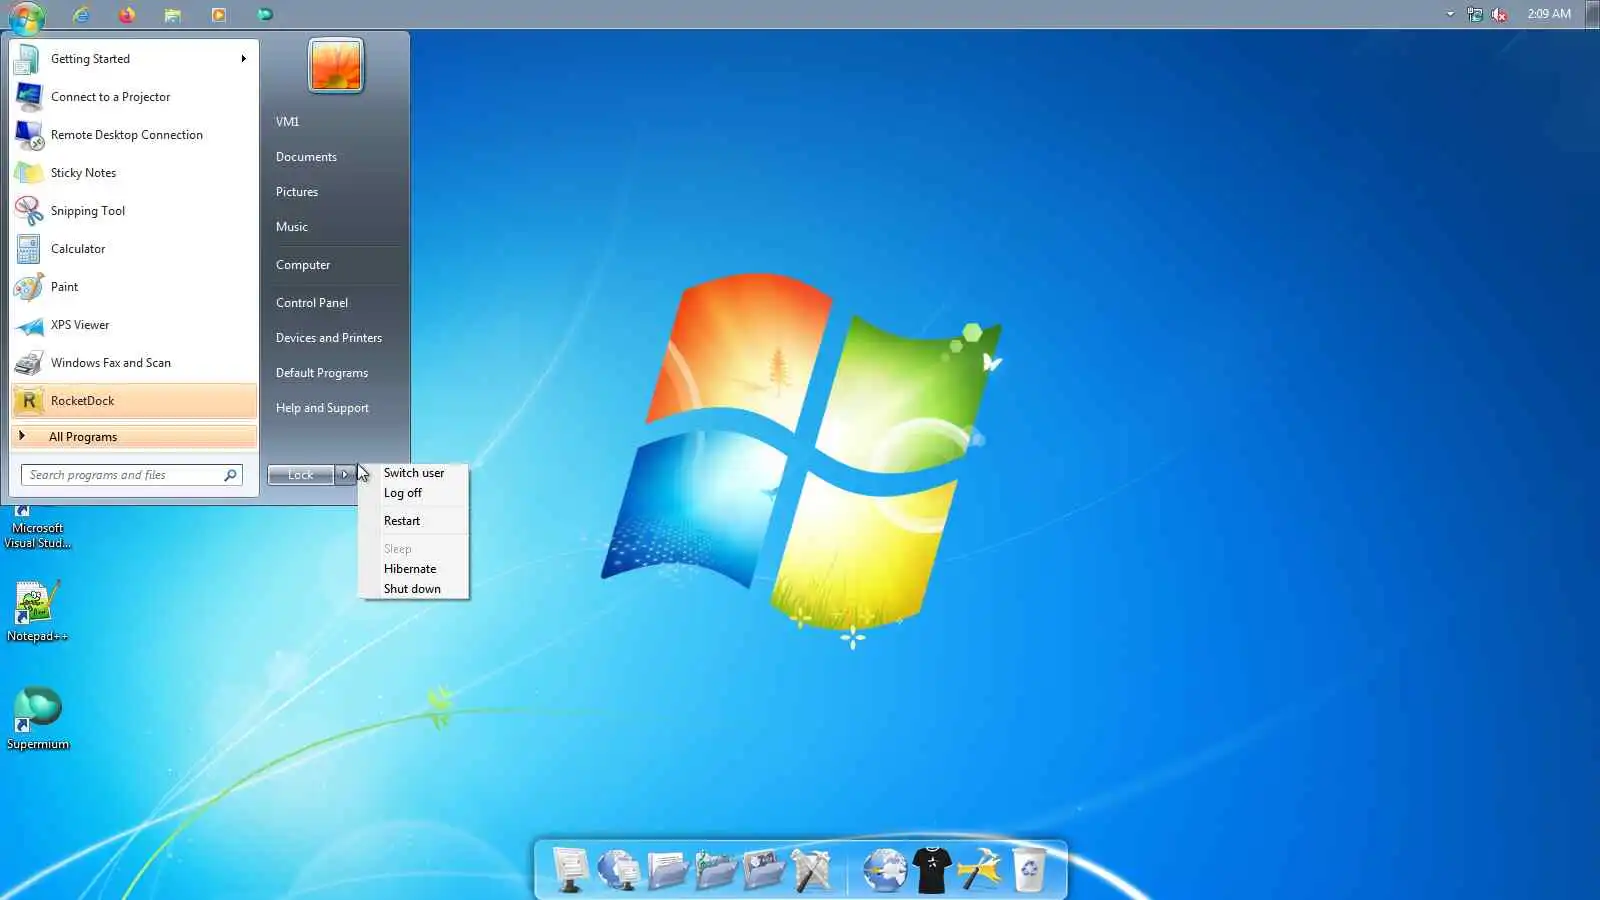Click the globe icon in the dock
1600x900 pixels.
884,870
